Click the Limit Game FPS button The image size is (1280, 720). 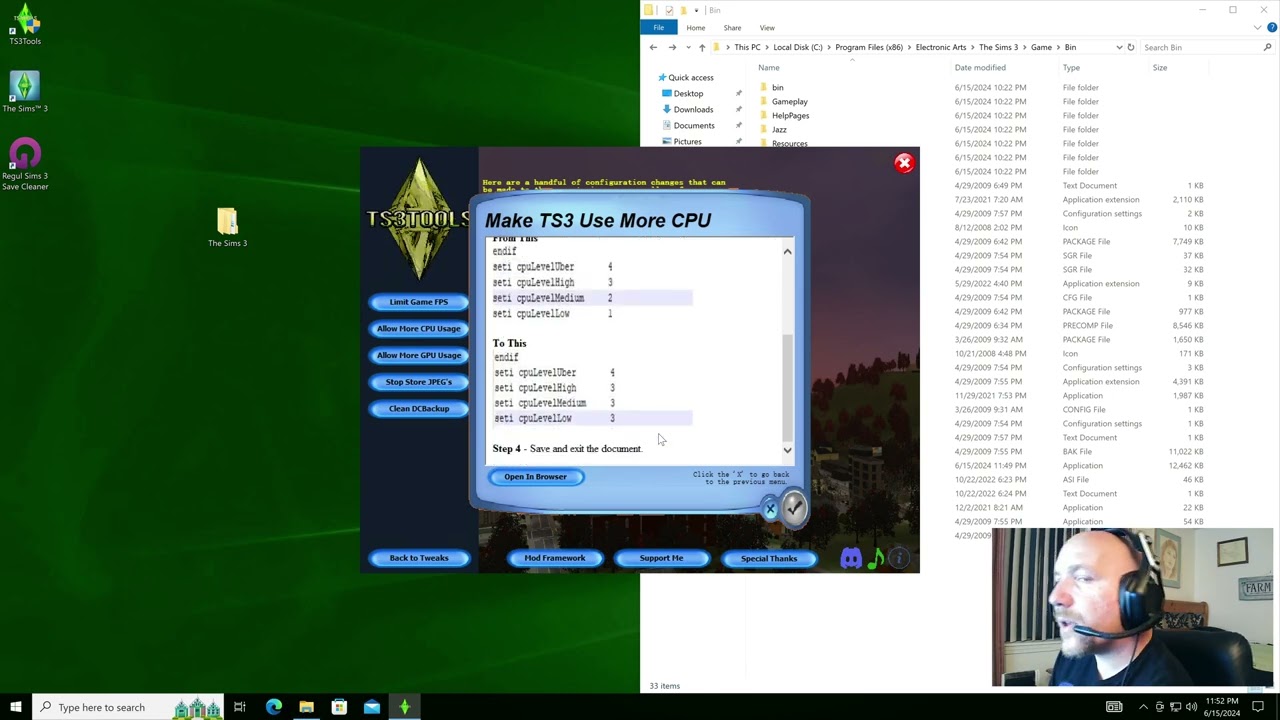point(419,302)
